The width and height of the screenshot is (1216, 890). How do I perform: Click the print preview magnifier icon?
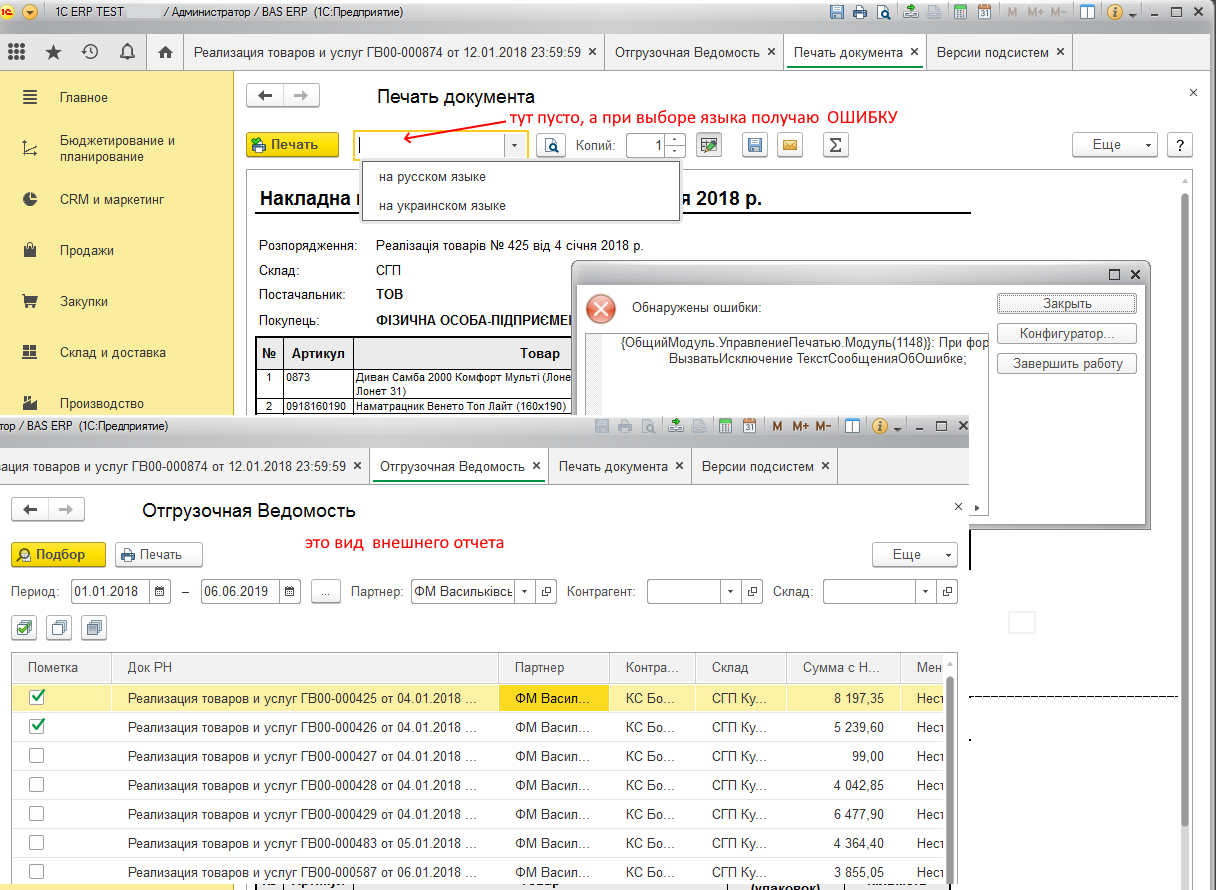click(551, 146)
